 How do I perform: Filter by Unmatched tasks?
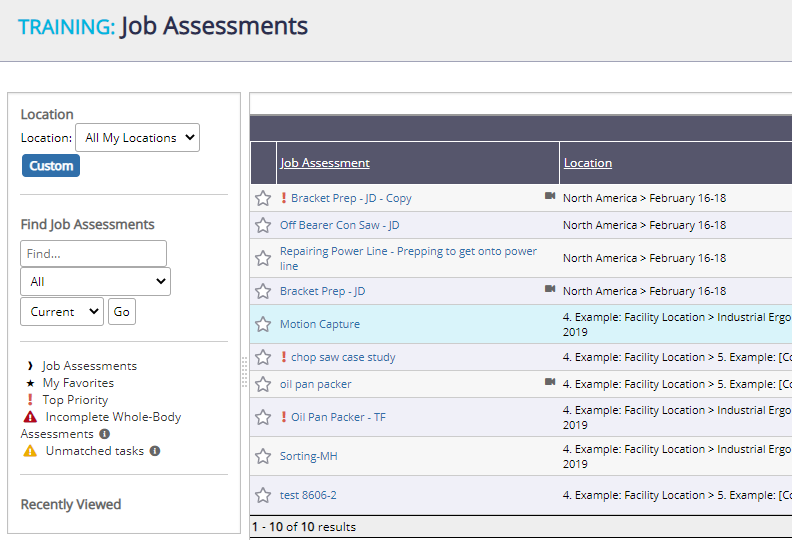point(94,451)
